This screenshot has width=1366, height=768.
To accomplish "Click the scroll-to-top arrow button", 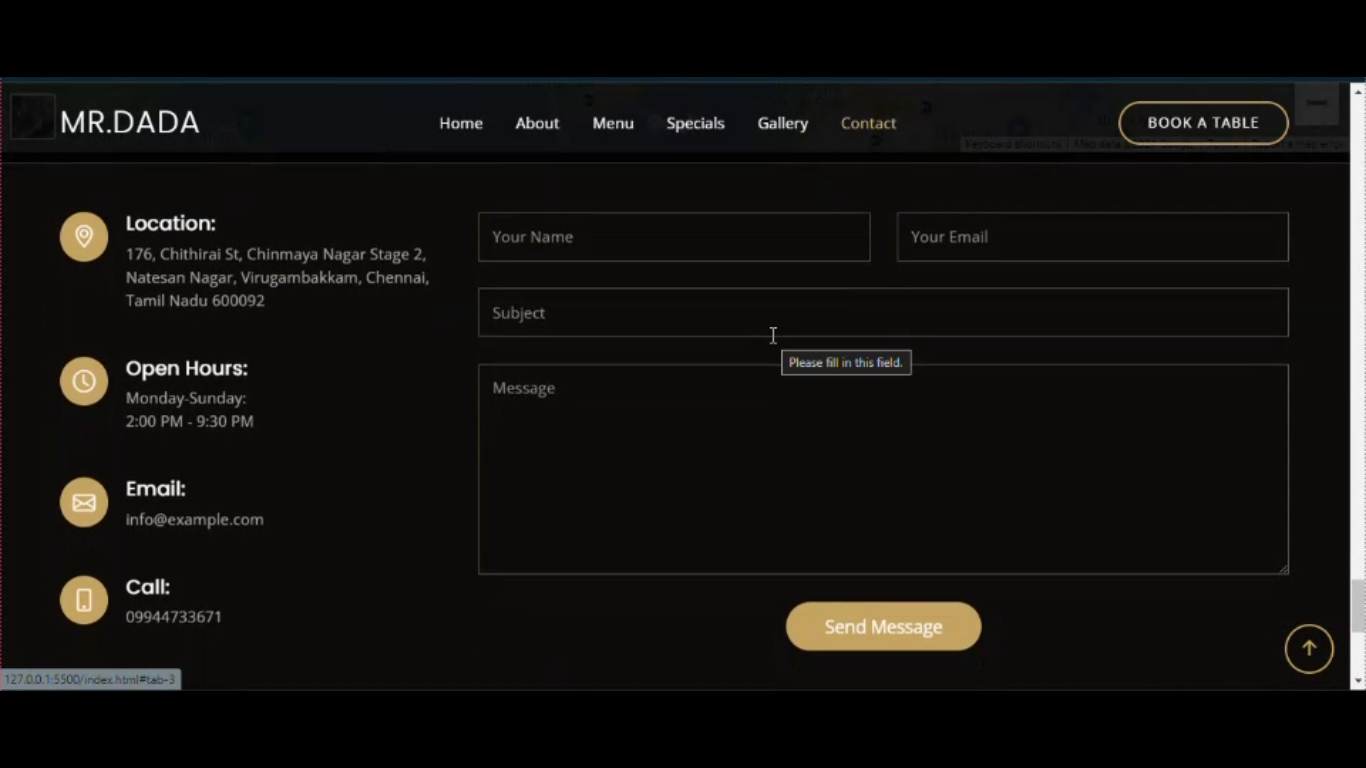I will (x=1309, y=649).
